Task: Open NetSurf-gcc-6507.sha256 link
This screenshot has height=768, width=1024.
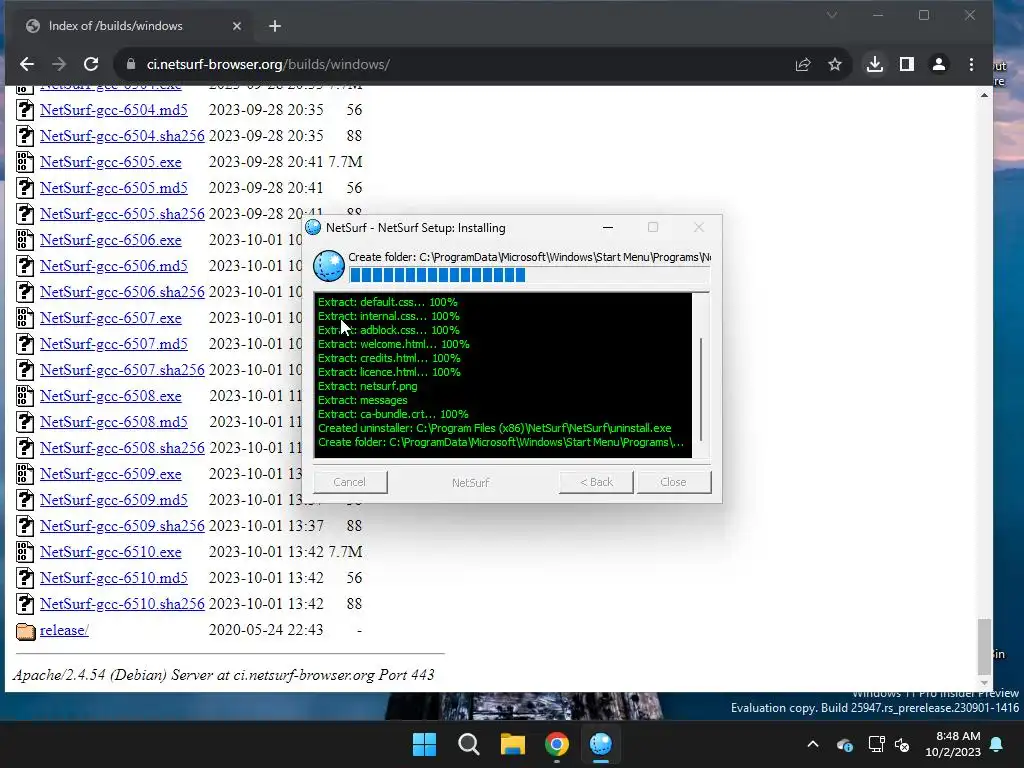Action: coord(122,370)
